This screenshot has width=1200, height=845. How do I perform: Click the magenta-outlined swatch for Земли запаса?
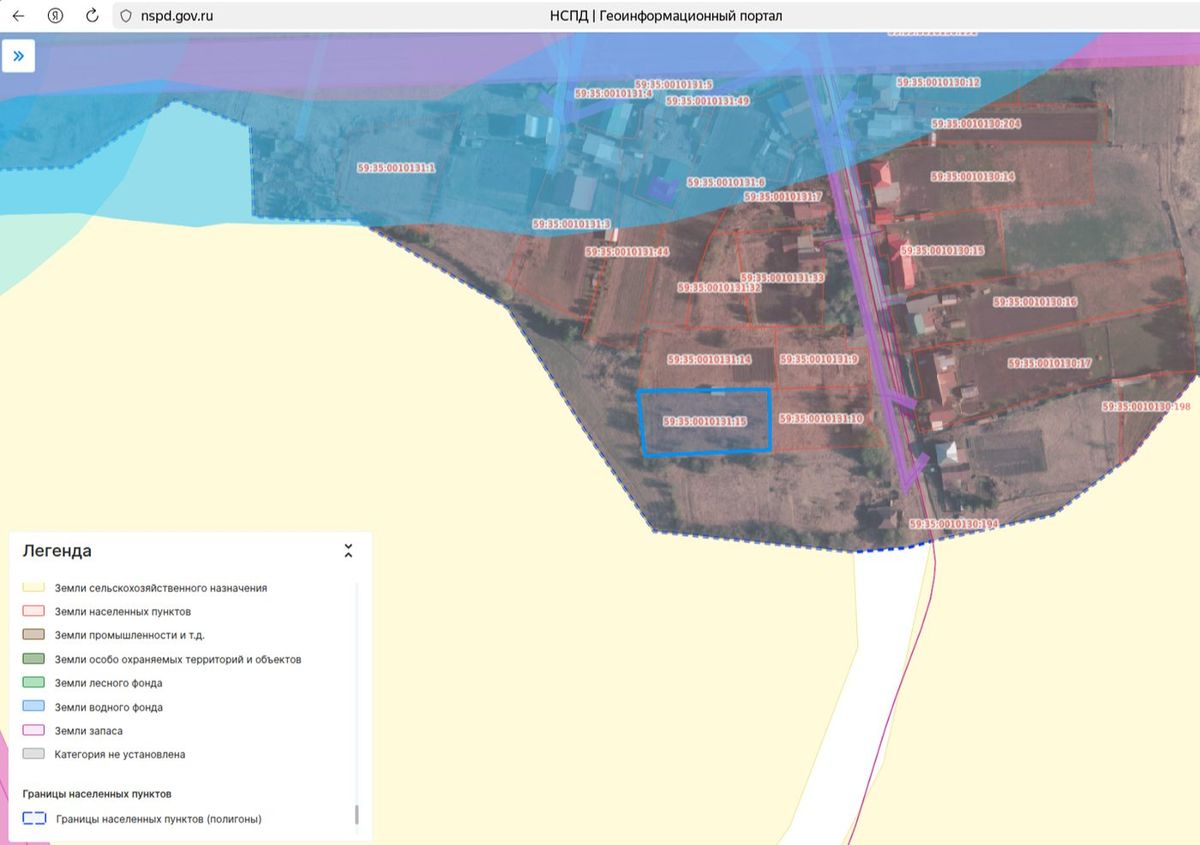[34, 731]
